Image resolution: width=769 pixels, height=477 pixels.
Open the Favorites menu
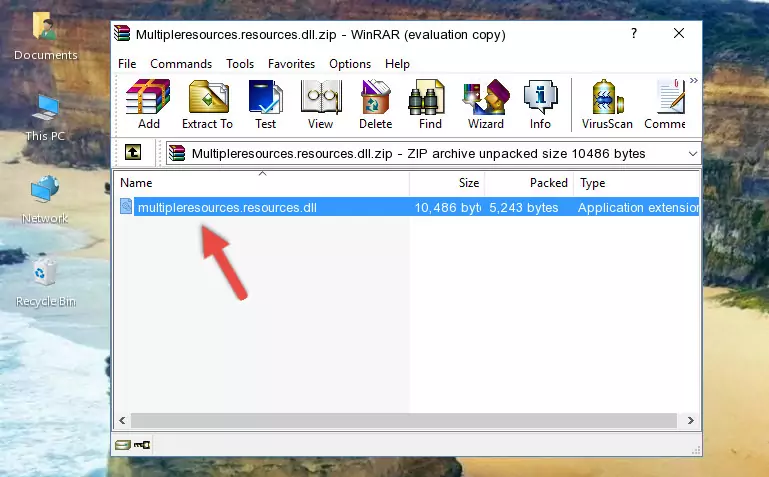point(291,64)
